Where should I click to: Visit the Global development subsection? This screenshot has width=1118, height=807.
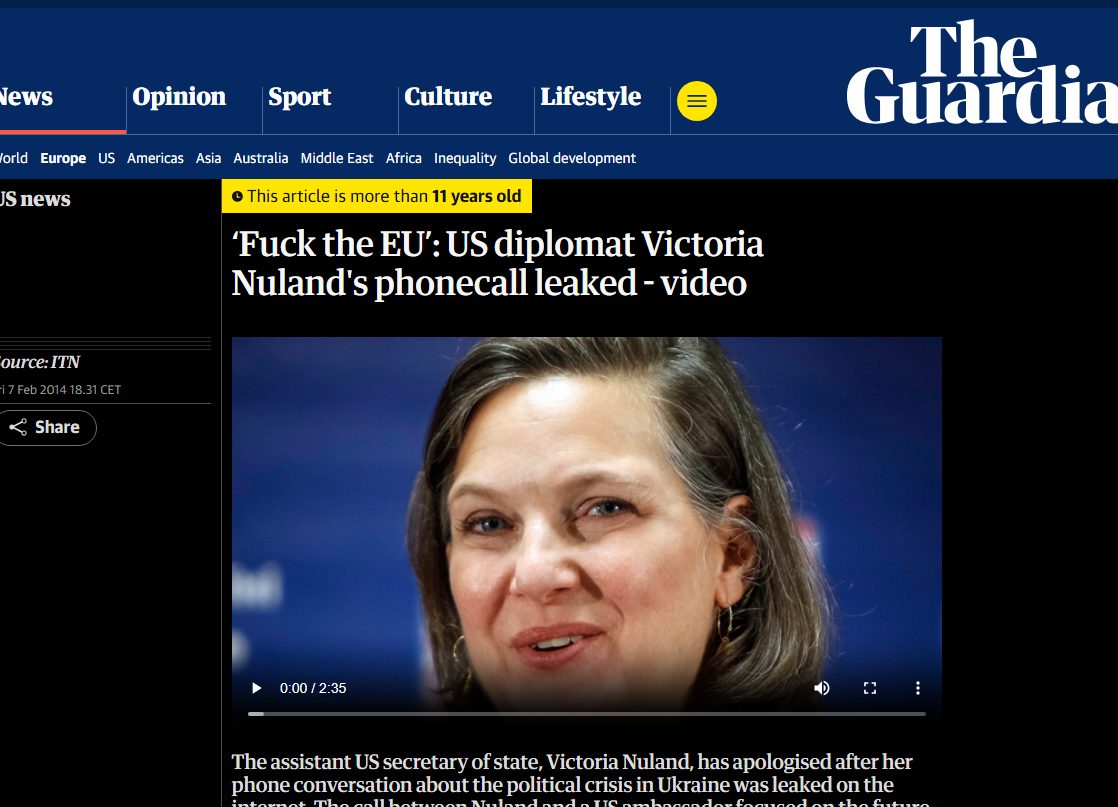click(x=572, y=158)
